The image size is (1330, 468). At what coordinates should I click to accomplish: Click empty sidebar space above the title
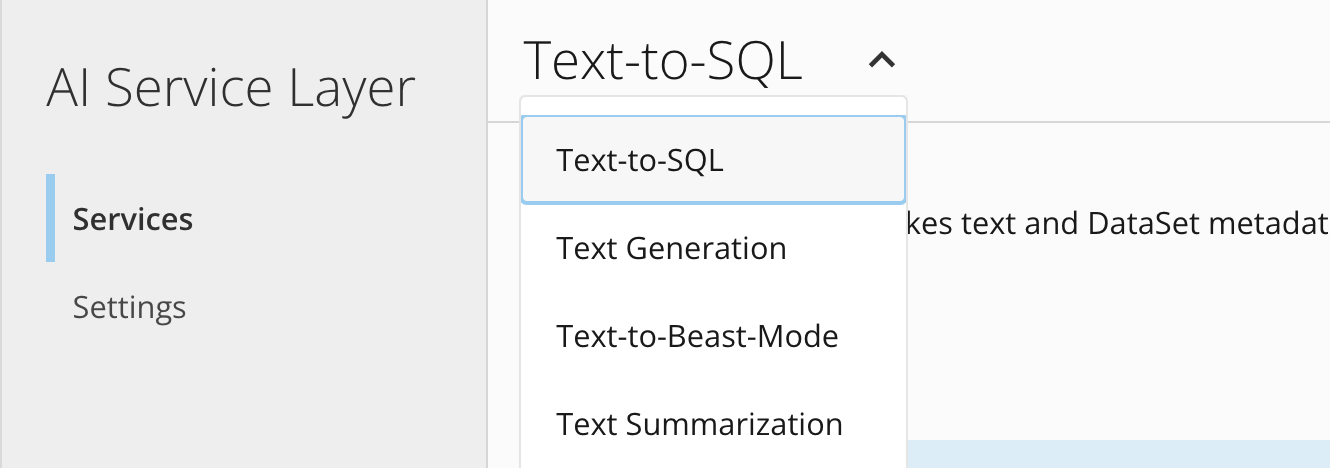click(240, 25)
